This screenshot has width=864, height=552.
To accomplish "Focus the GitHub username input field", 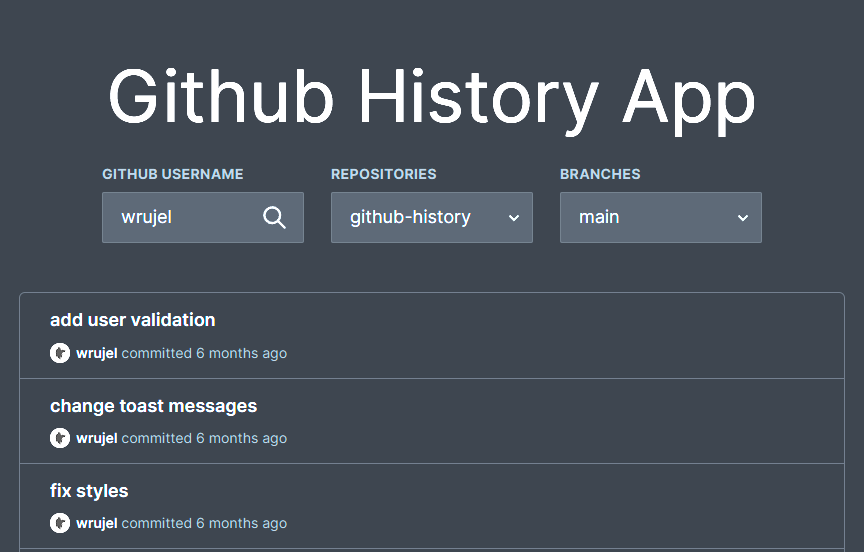I will pos(203,218).
